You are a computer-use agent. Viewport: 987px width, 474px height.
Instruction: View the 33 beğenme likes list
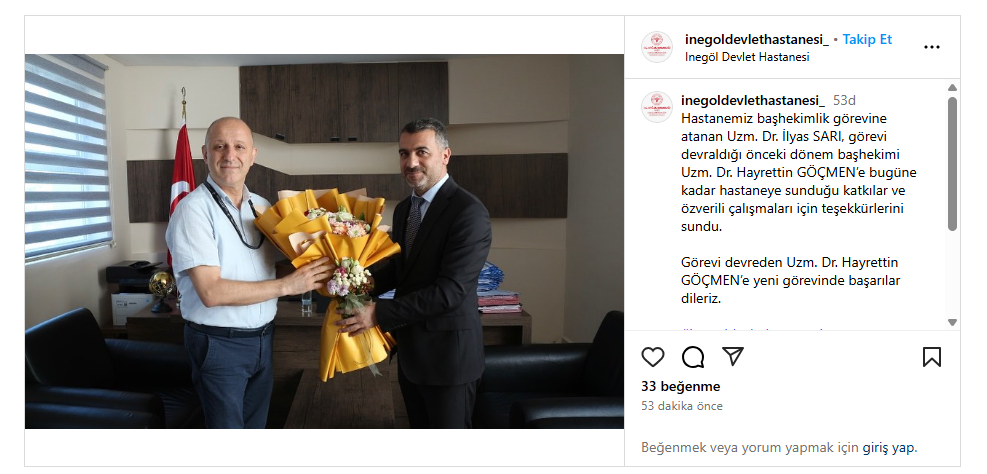click(680, 387)
